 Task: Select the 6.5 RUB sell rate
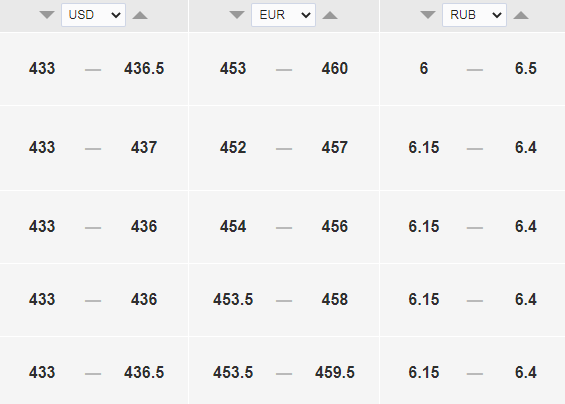(526, 68)
